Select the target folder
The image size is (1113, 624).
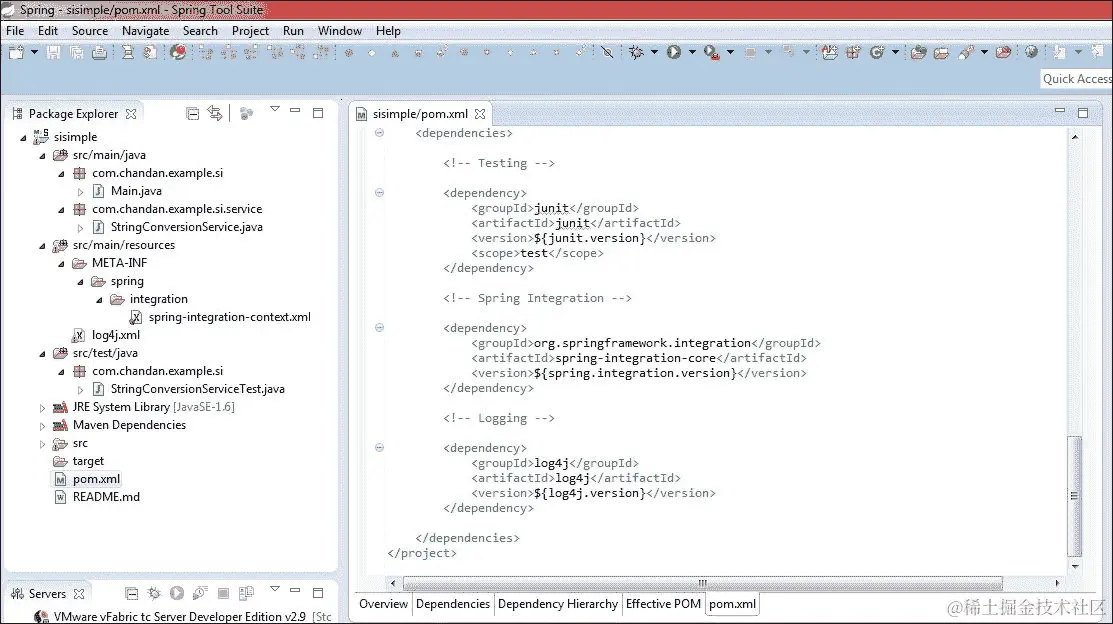tap(88, 461)
